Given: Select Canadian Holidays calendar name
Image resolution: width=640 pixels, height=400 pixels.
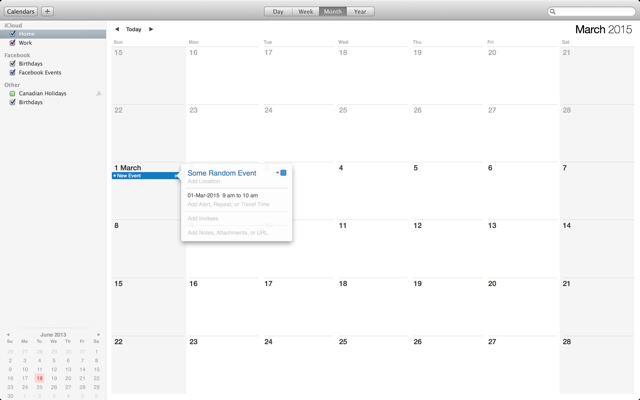Looking at the screenshot, I should (x=42, y=93).
